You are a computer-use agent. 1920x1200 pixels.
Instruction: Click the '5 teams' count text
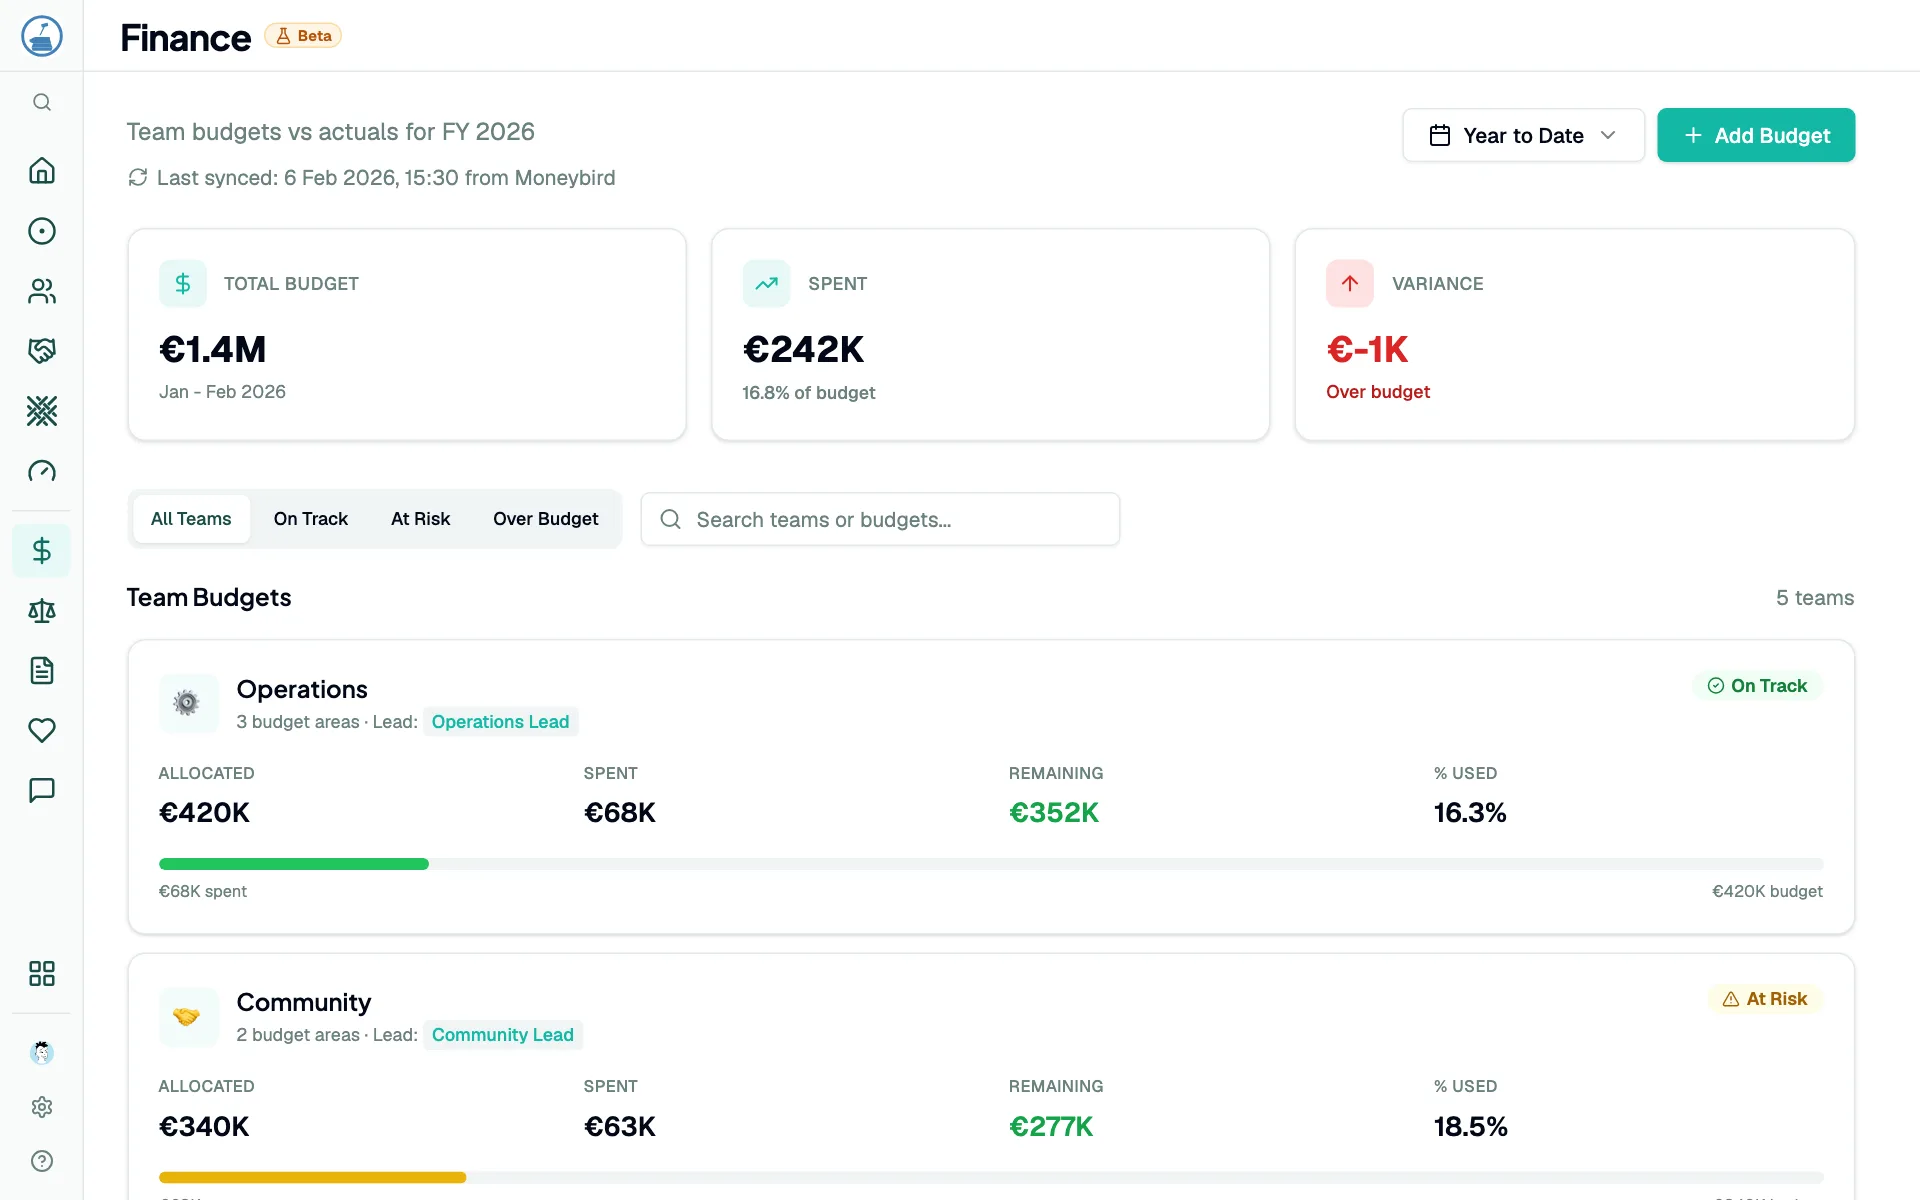click(1815, 598)
